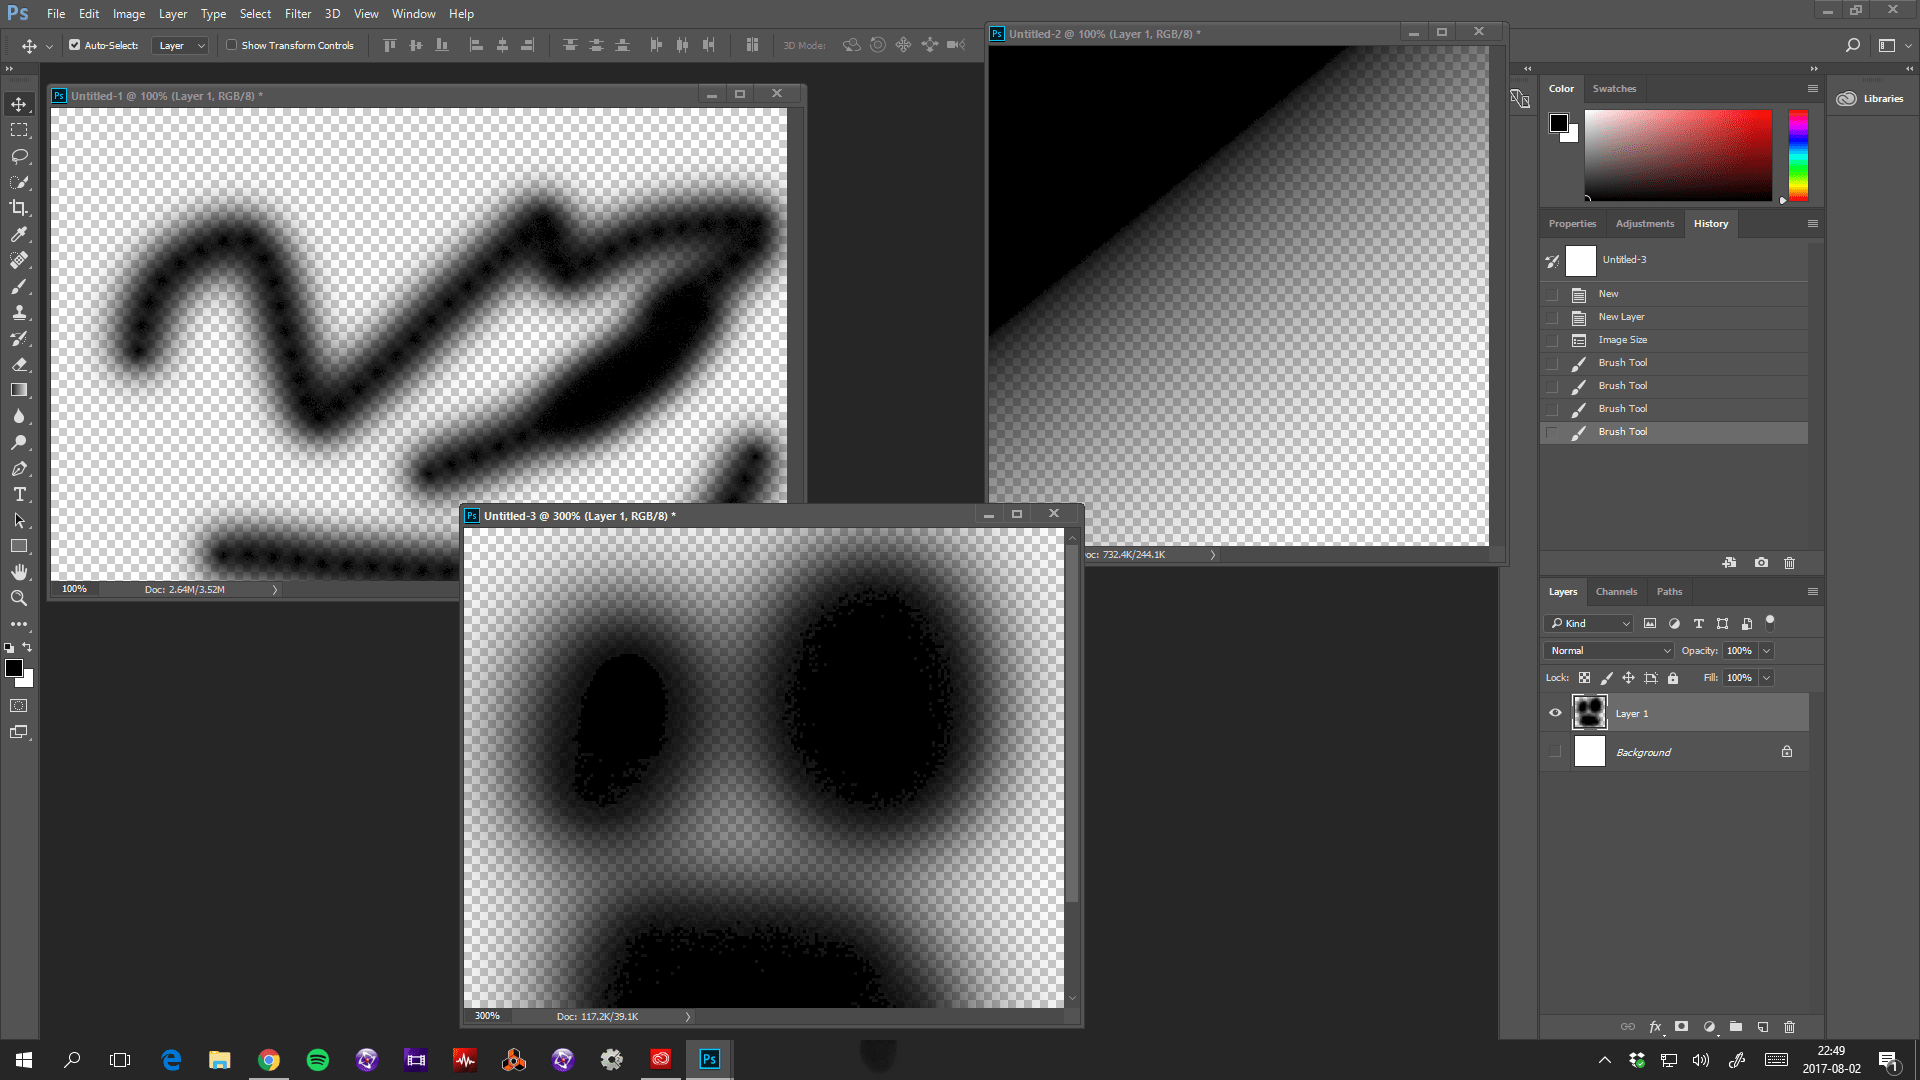This screenshot has height=1080, width=1920.
Task: Activate the Crop tool
Action: pos(18,208)
